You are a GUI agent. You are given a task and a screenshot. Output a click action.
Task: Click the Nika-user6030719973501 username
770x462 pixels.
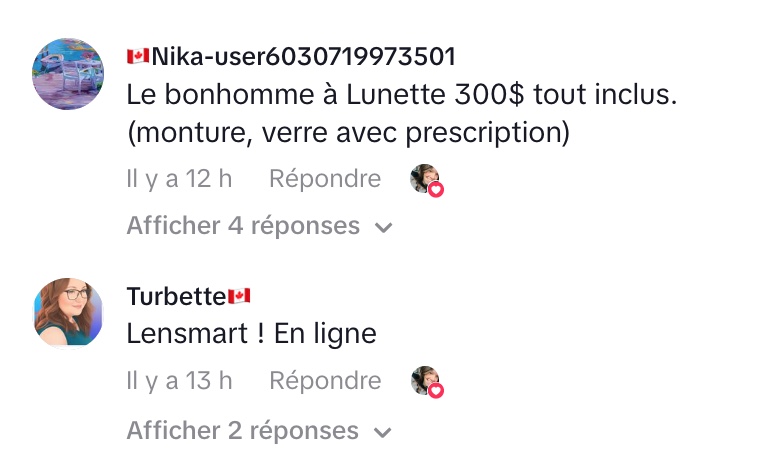point(303,55)
